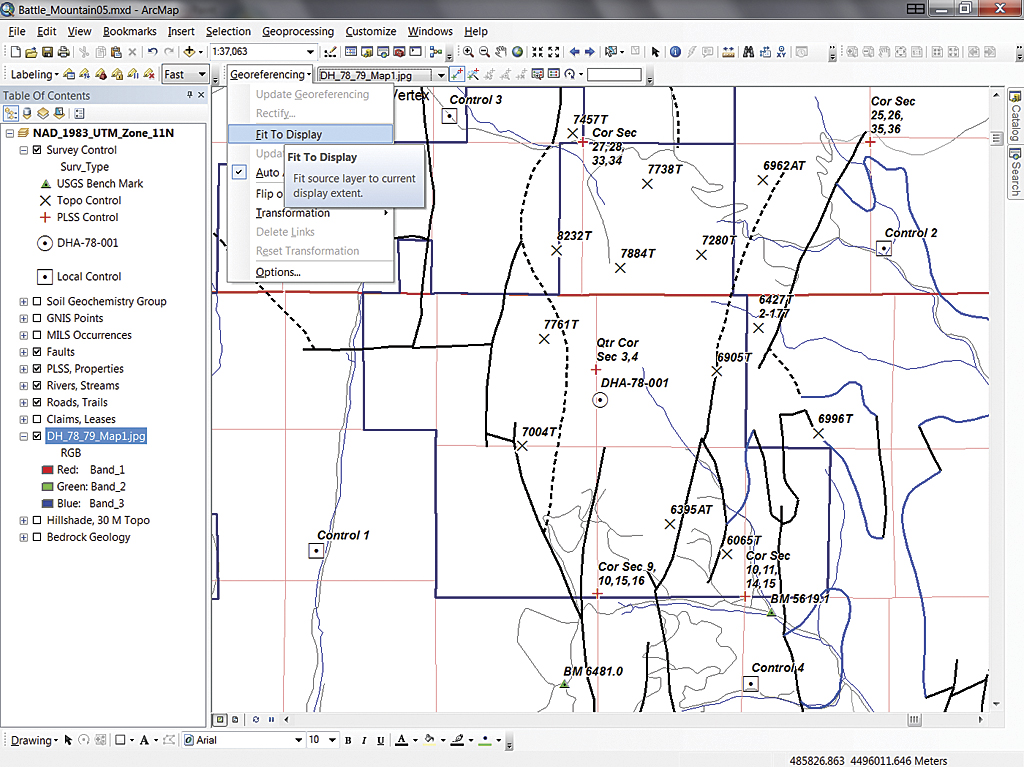Switch TOC to List By Visibility
This screenshot has height=767, width=1024.
(x=43, y=114)
